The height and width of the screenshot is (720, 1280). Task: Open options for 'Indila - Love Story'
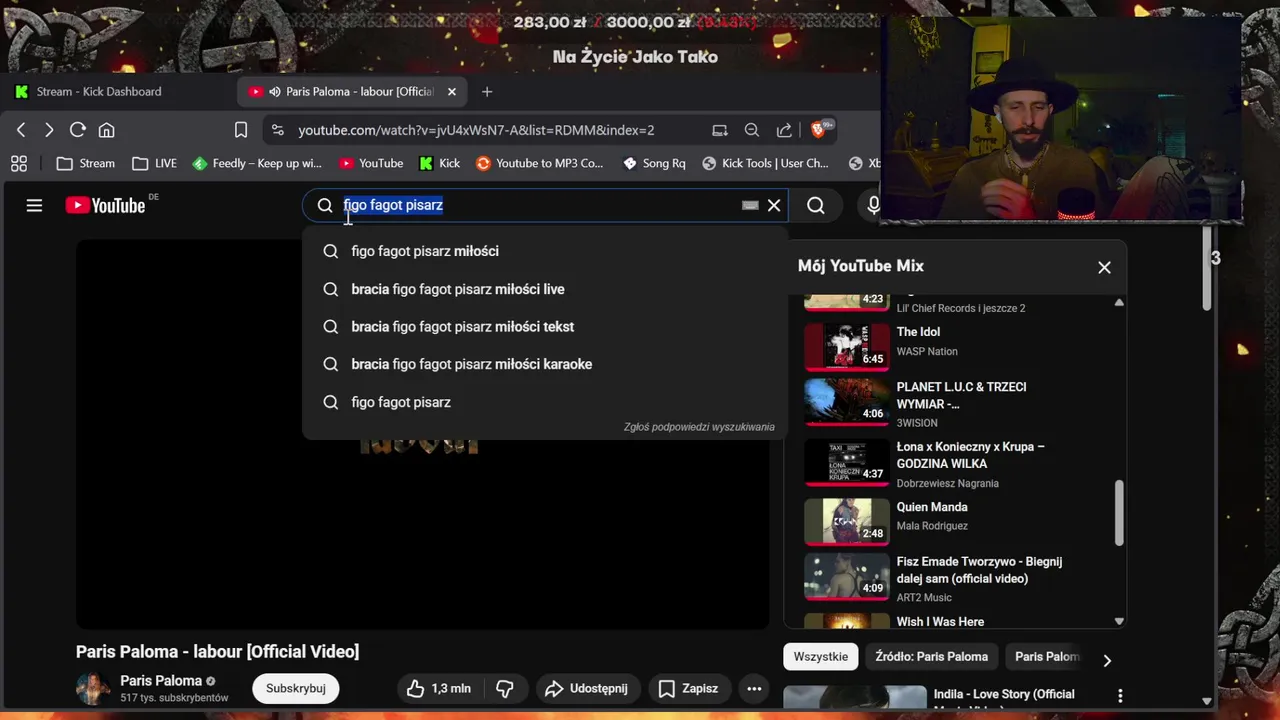point(1120,696)
